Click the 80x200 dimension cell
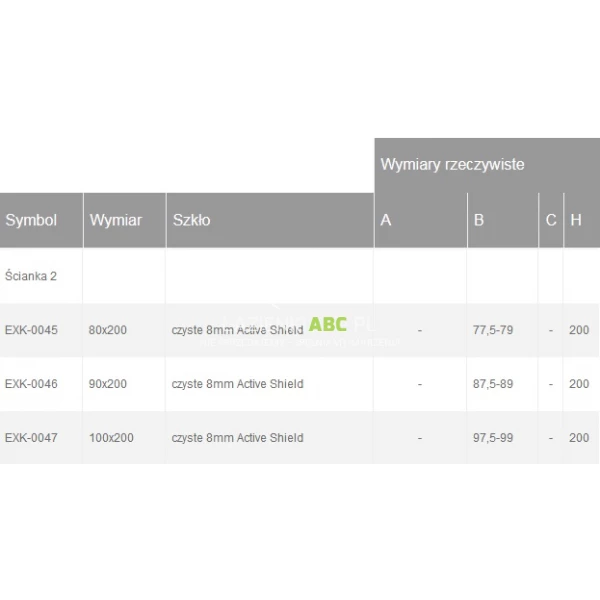The height and width of the screenshot is (600, 600). pos(108,330)
